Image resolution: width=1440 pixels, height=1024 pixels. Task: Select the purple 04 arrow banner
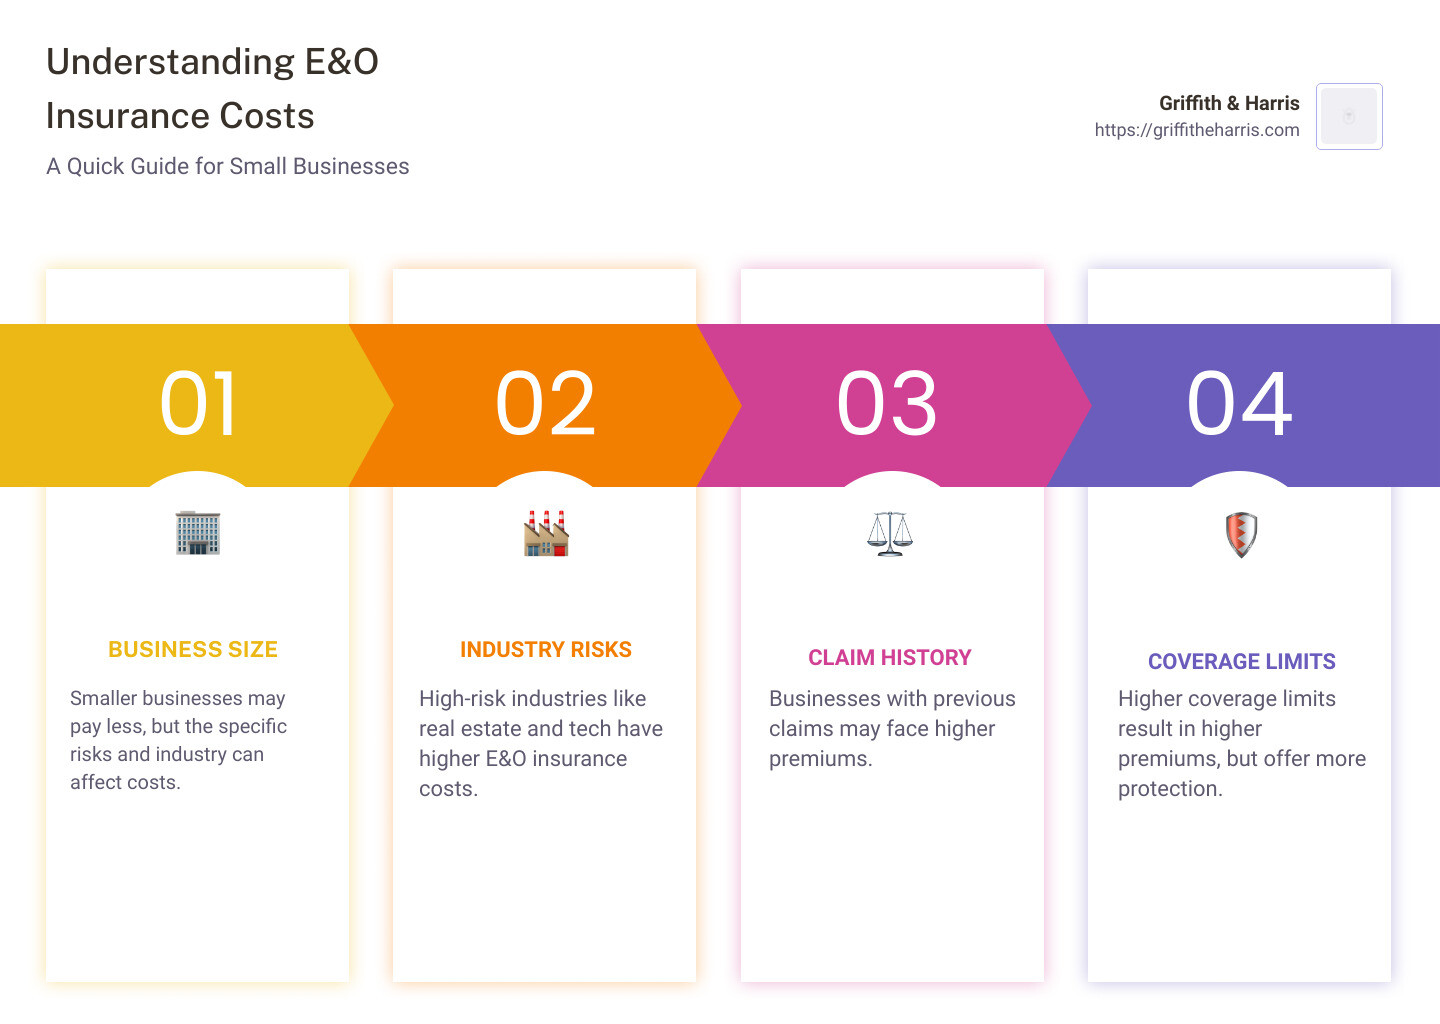tap(1240, 404)
